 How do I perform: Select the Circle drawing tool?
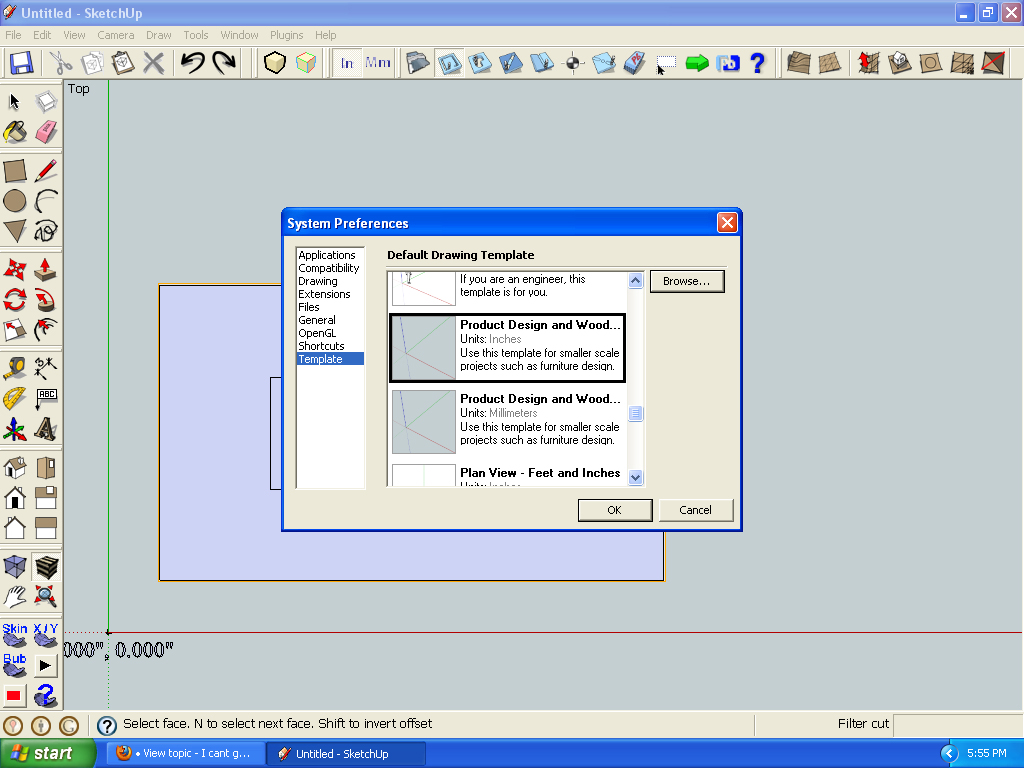point(15,201)
